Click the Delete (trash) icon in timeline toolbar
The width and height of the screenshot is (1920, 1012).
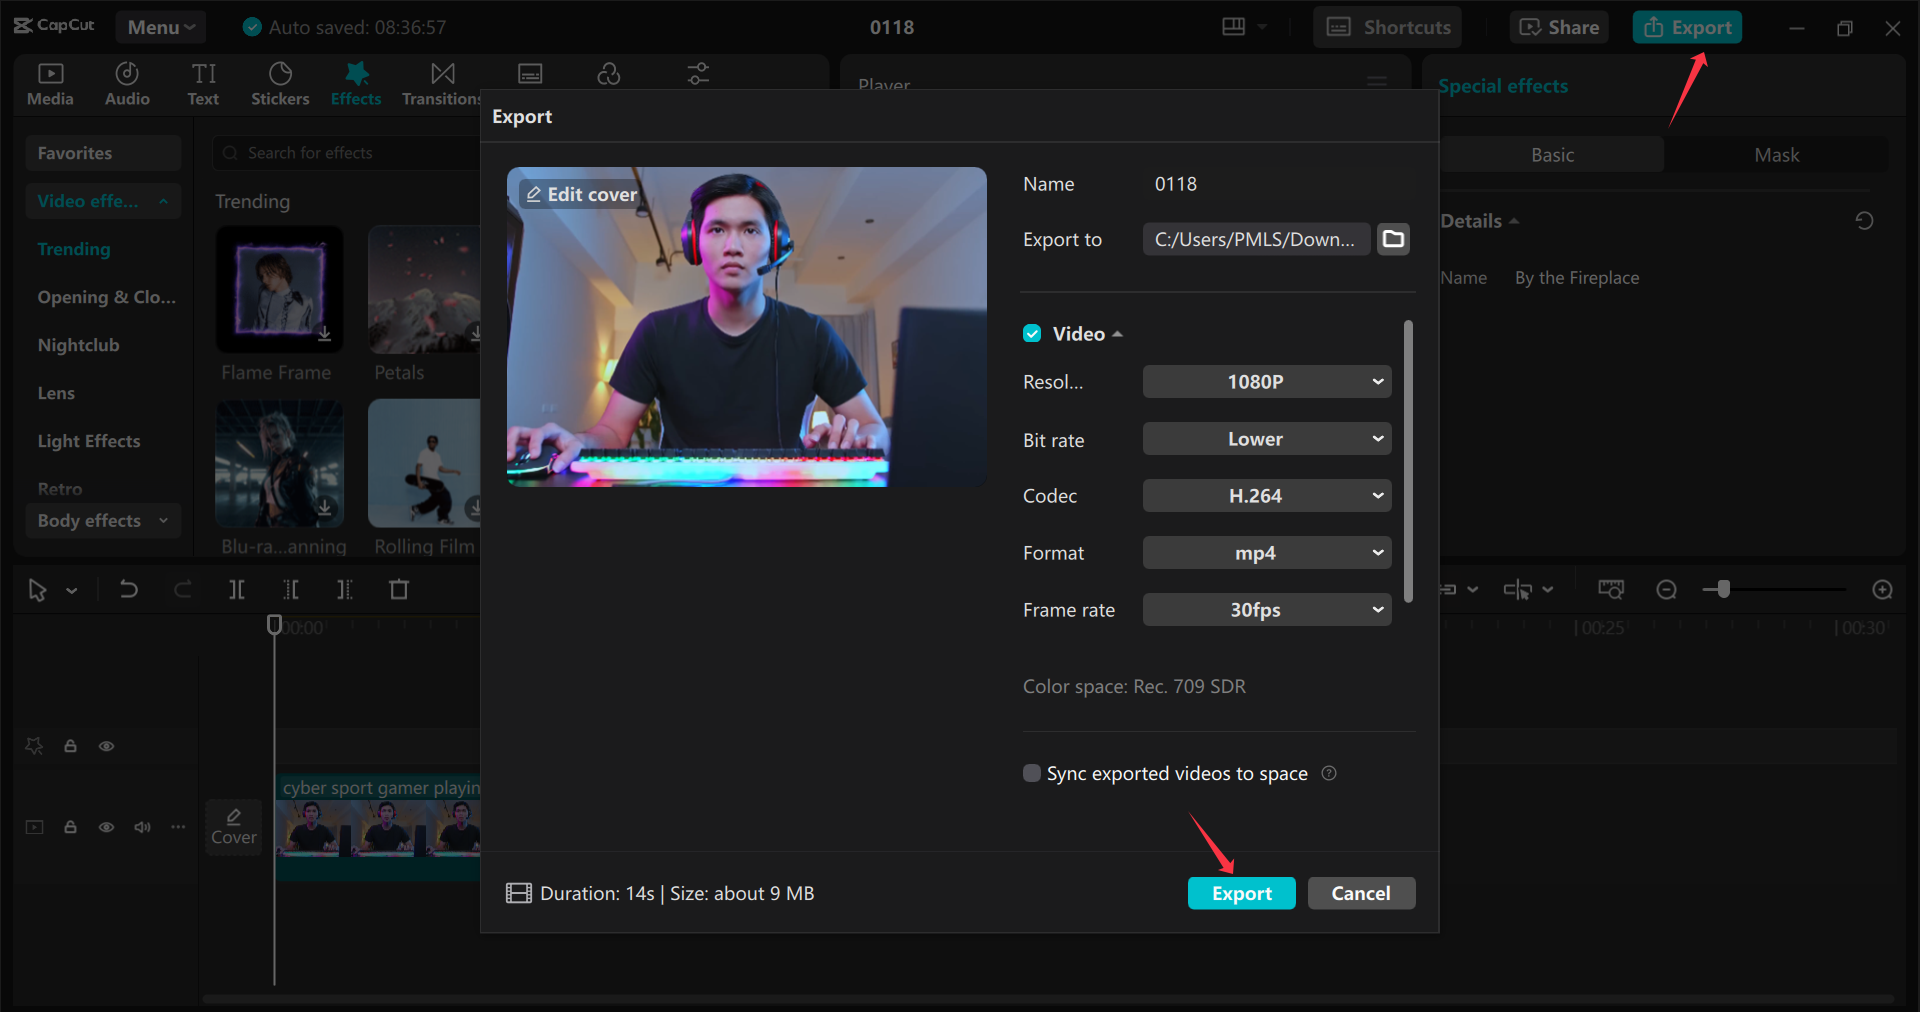399,590
